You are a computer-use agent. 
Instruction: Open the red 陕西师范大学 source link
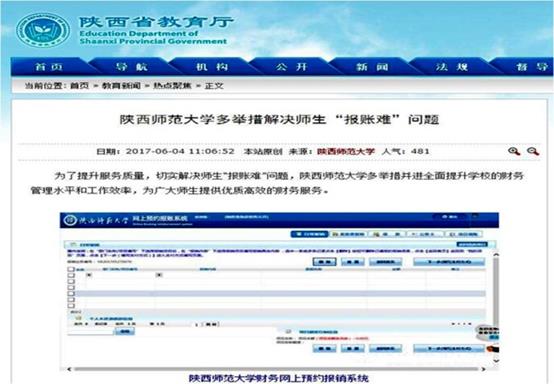click(x=346, y=152)
